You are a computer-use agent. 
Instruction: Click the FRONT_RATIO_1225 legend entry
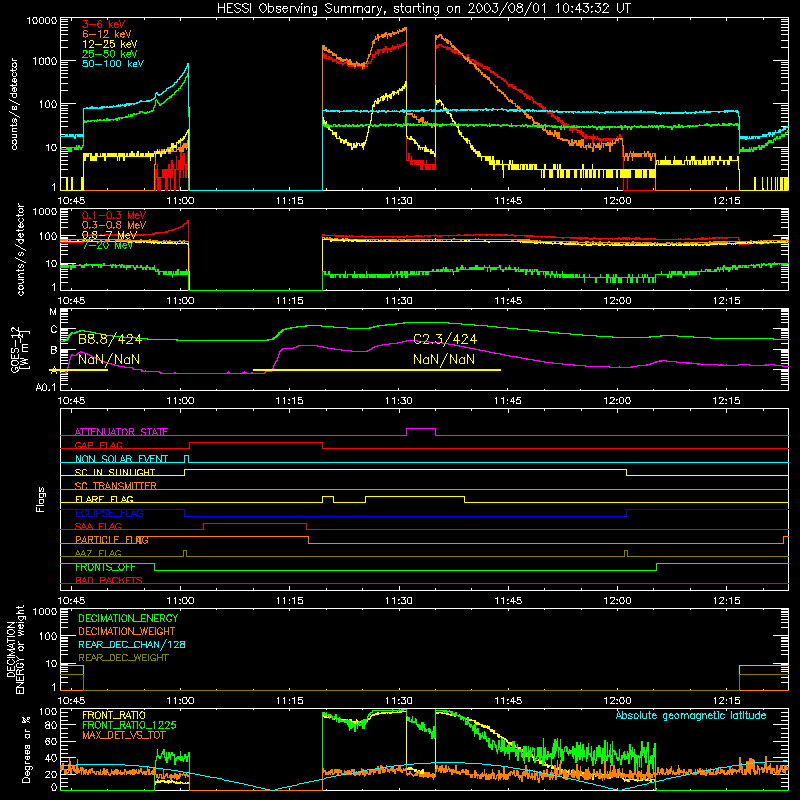(x=129, y=725)
